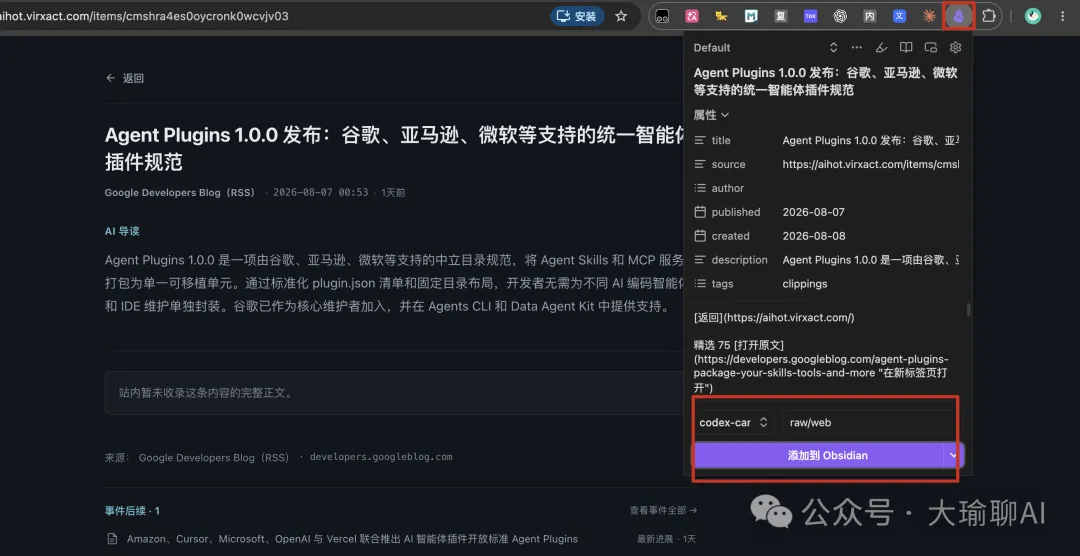Click '站内暂未收录这条内容的完整正文。' notice
The width and height of the screenshot is (1080, 556).
point(206,393)
